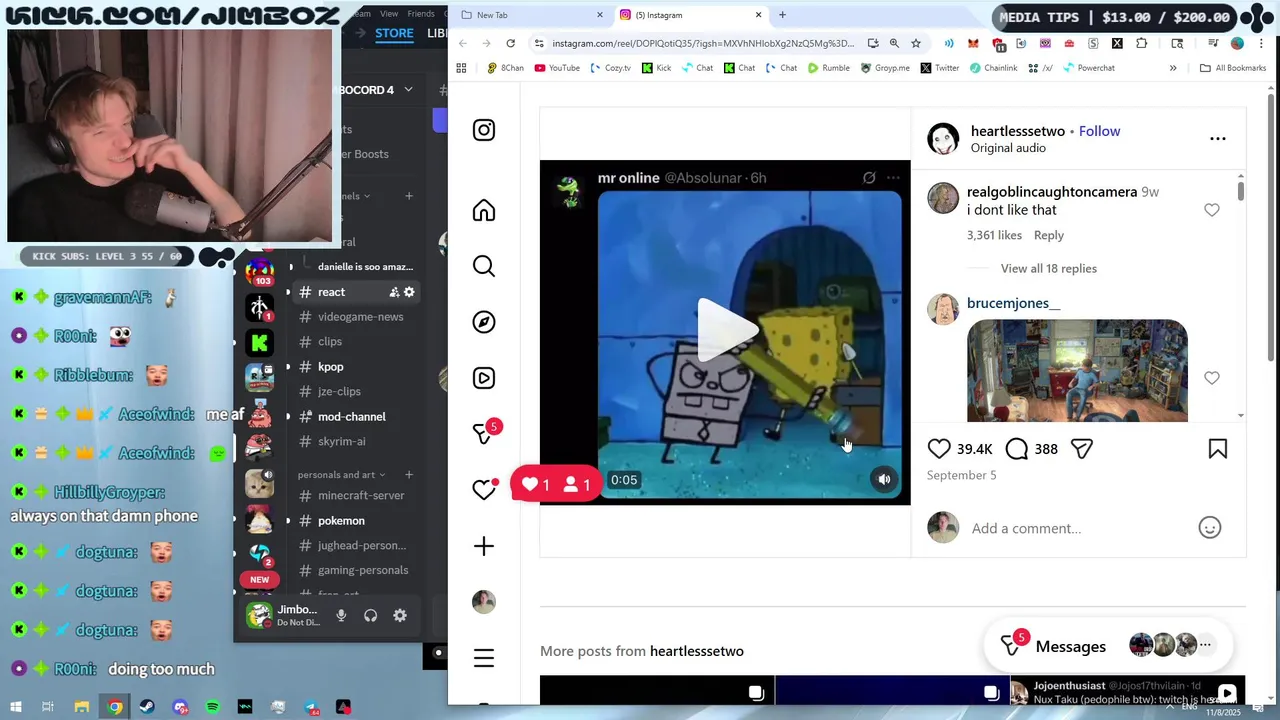This screenshot has width=1280, height=720.
Task: Open heartlesssetwo profile from post header
Action: click(x=1017, y=131)
